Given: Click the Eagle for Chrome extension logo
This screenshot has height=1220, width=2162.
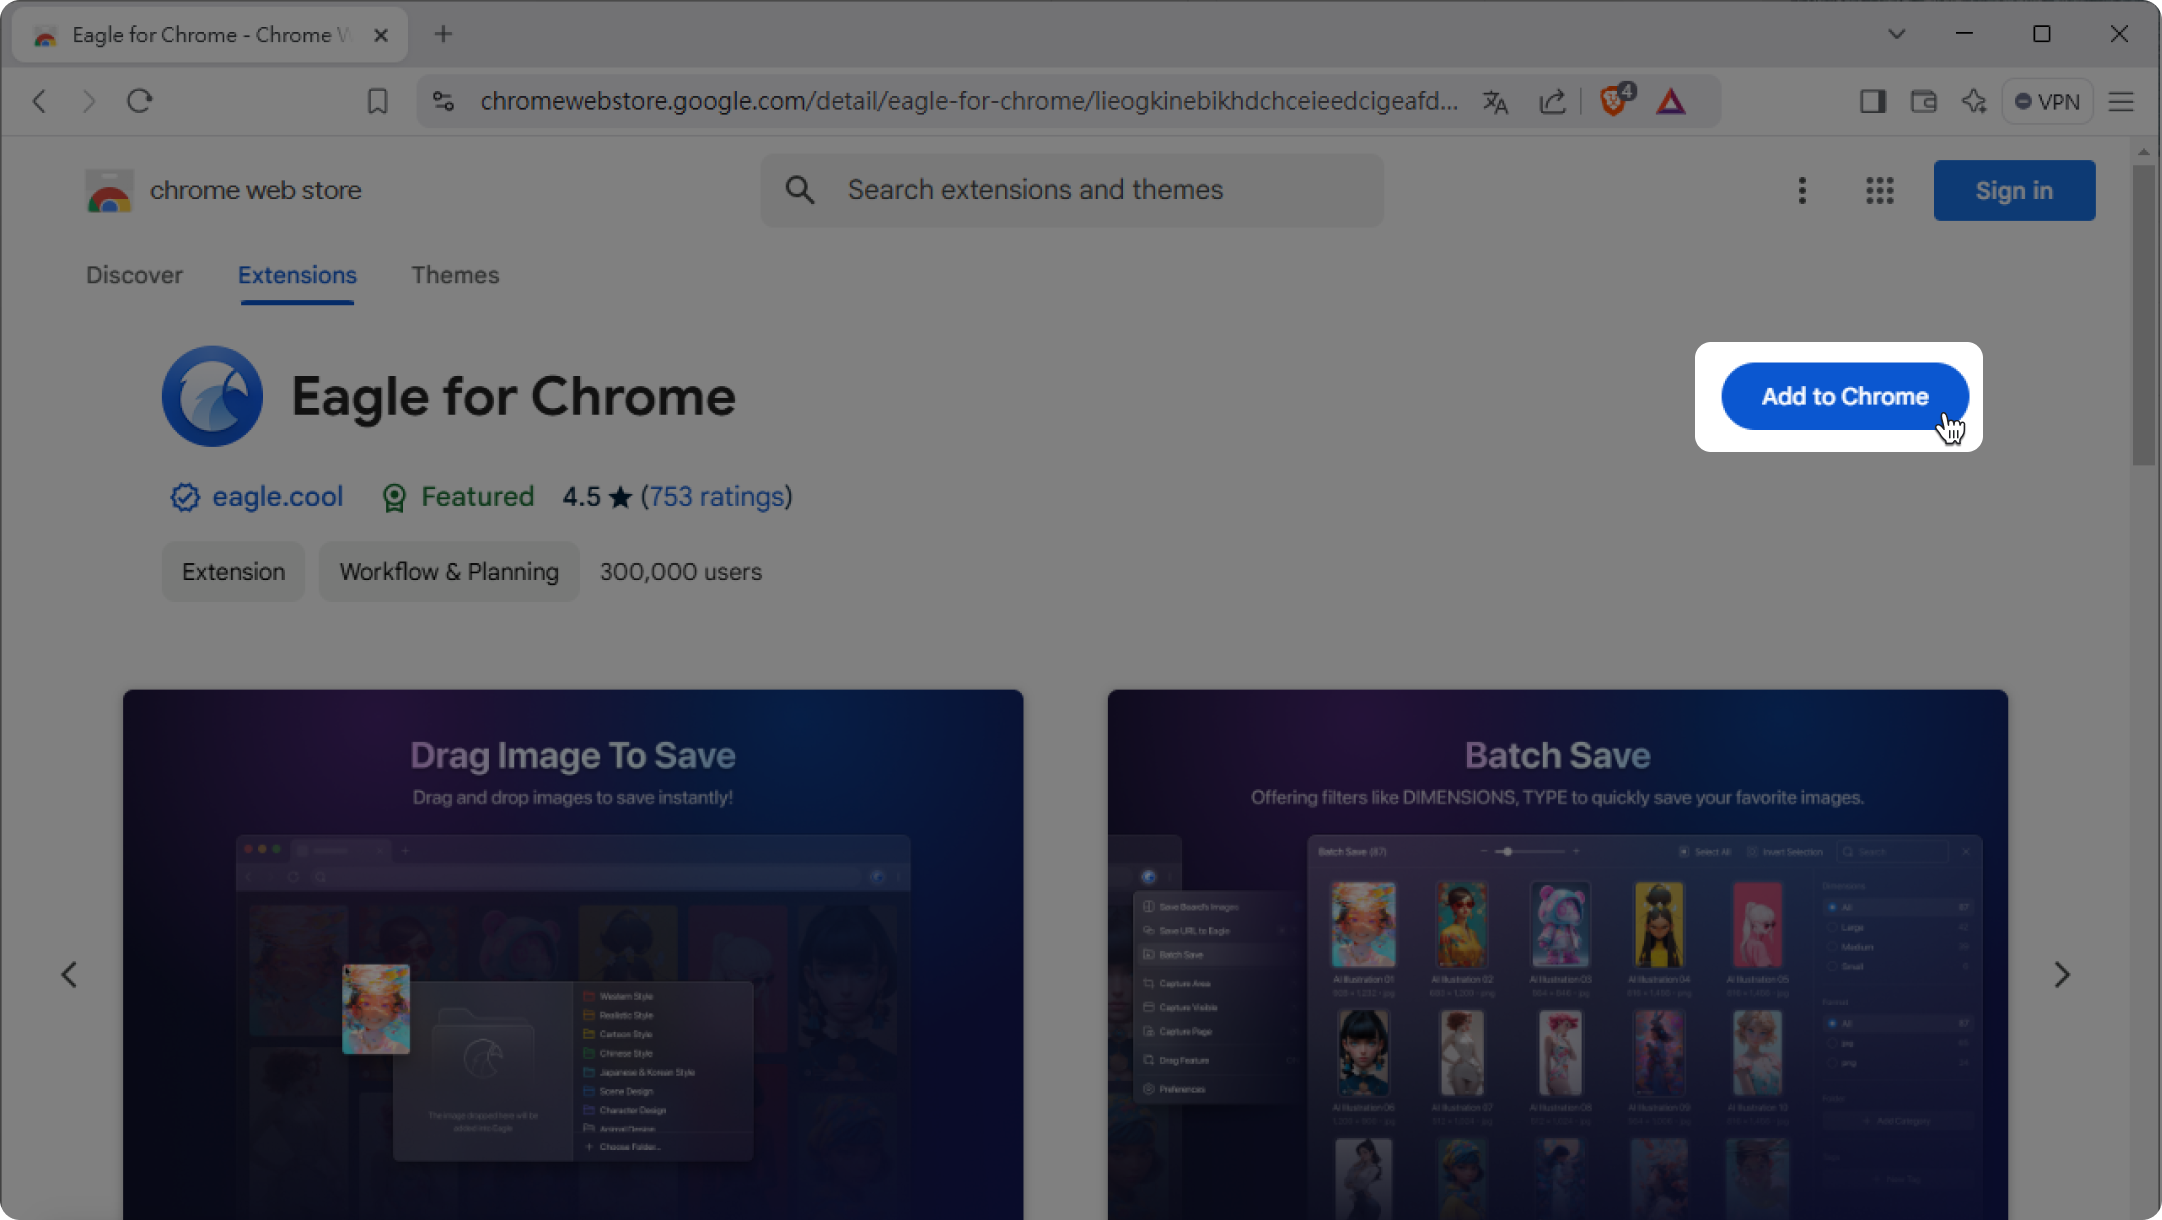Looking at the screenshot, I should tap(212, 396).
